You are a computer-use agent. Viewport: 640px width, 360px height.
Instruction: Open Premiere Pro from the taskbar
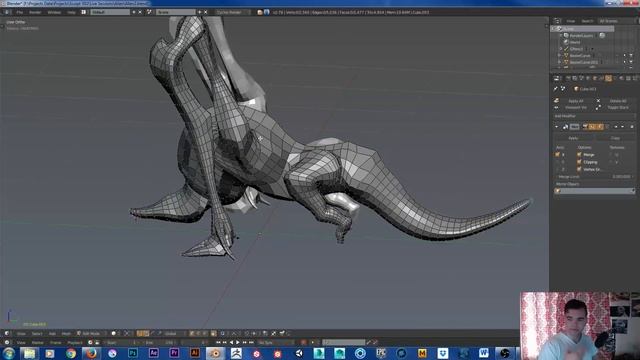tap(174, 353)
